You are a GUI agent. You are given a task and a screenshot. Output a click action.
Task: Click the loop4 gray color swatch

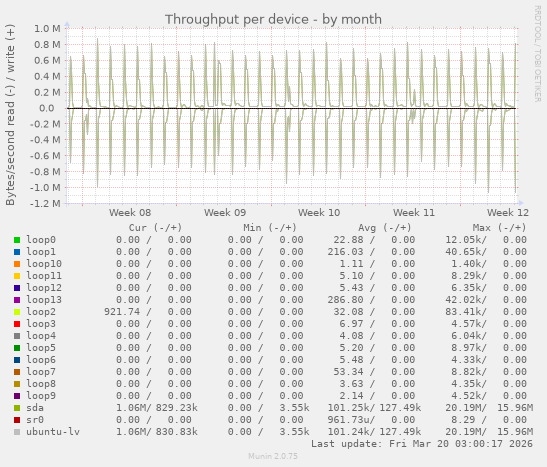click(17, 336)
